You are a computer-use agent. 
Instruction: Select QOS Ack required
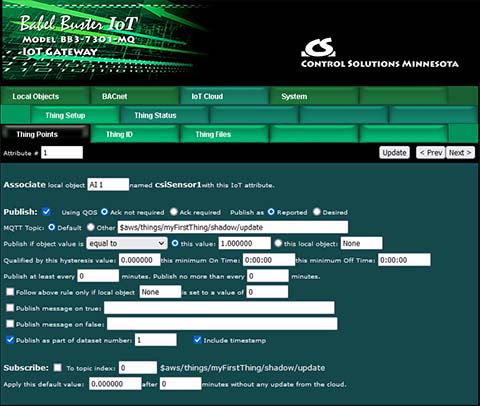click(174, 212)
